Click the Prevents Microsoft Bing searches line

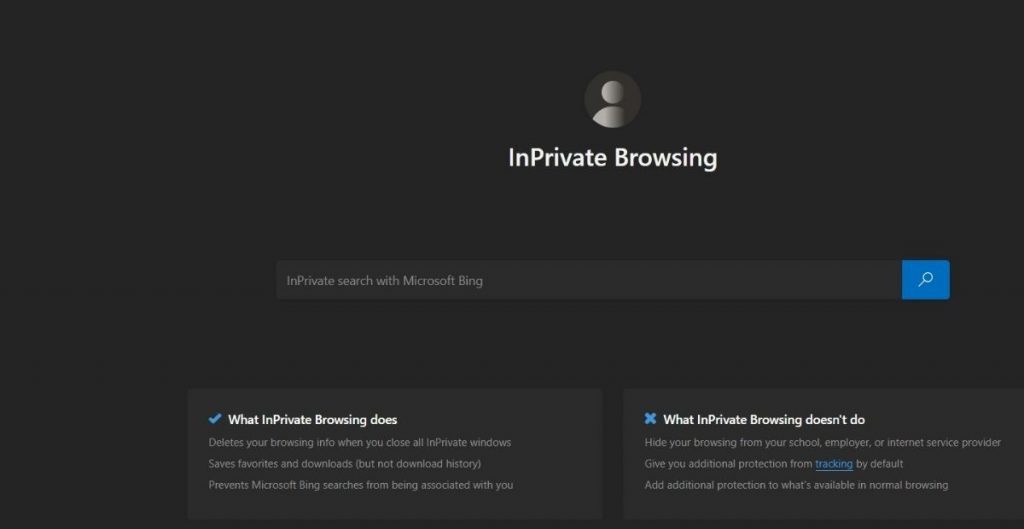click(x=360, y=485)
